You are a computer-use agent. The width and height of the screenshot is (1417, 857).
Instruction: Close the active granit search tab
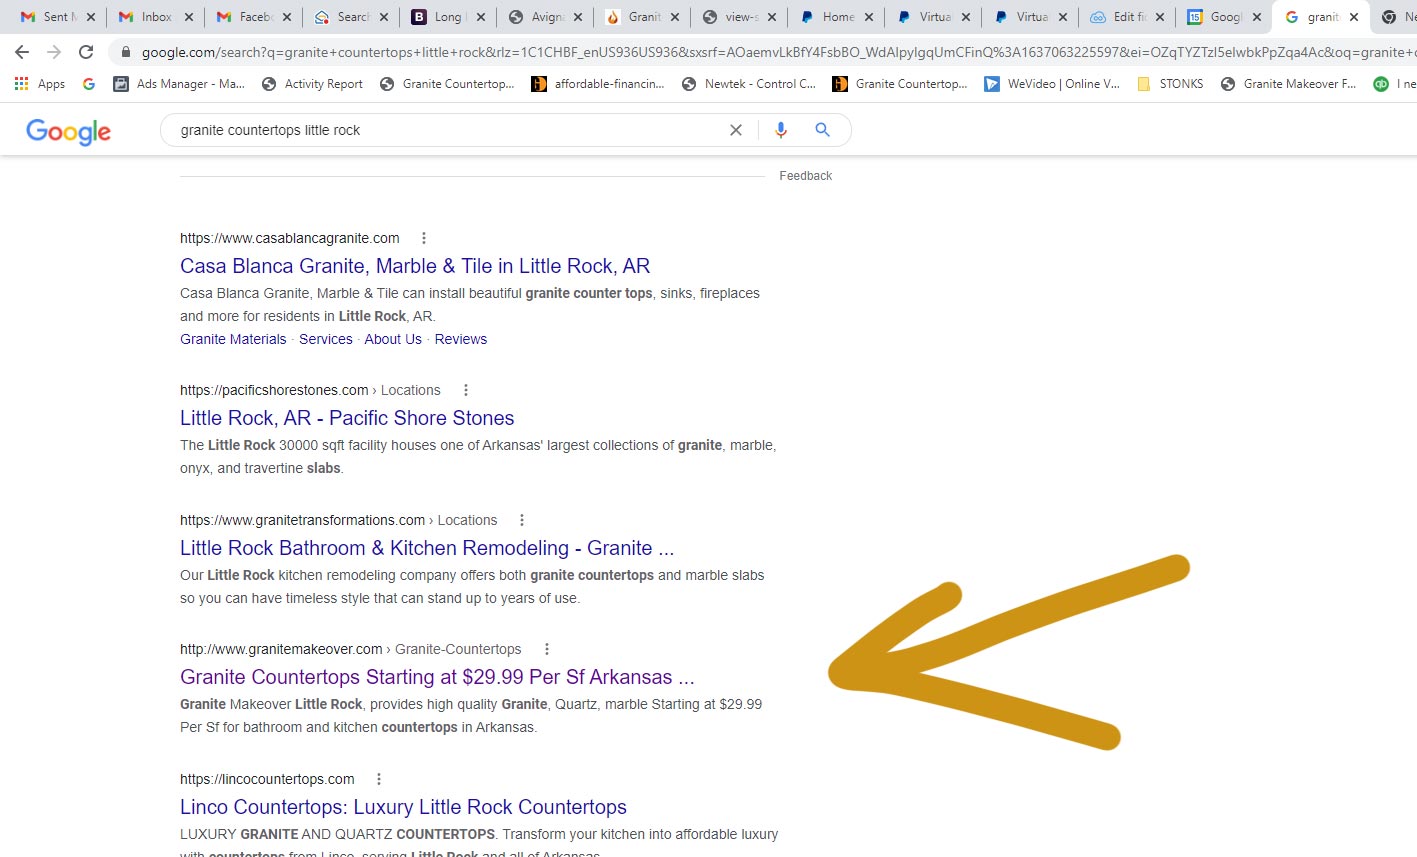click(1354, 17)
